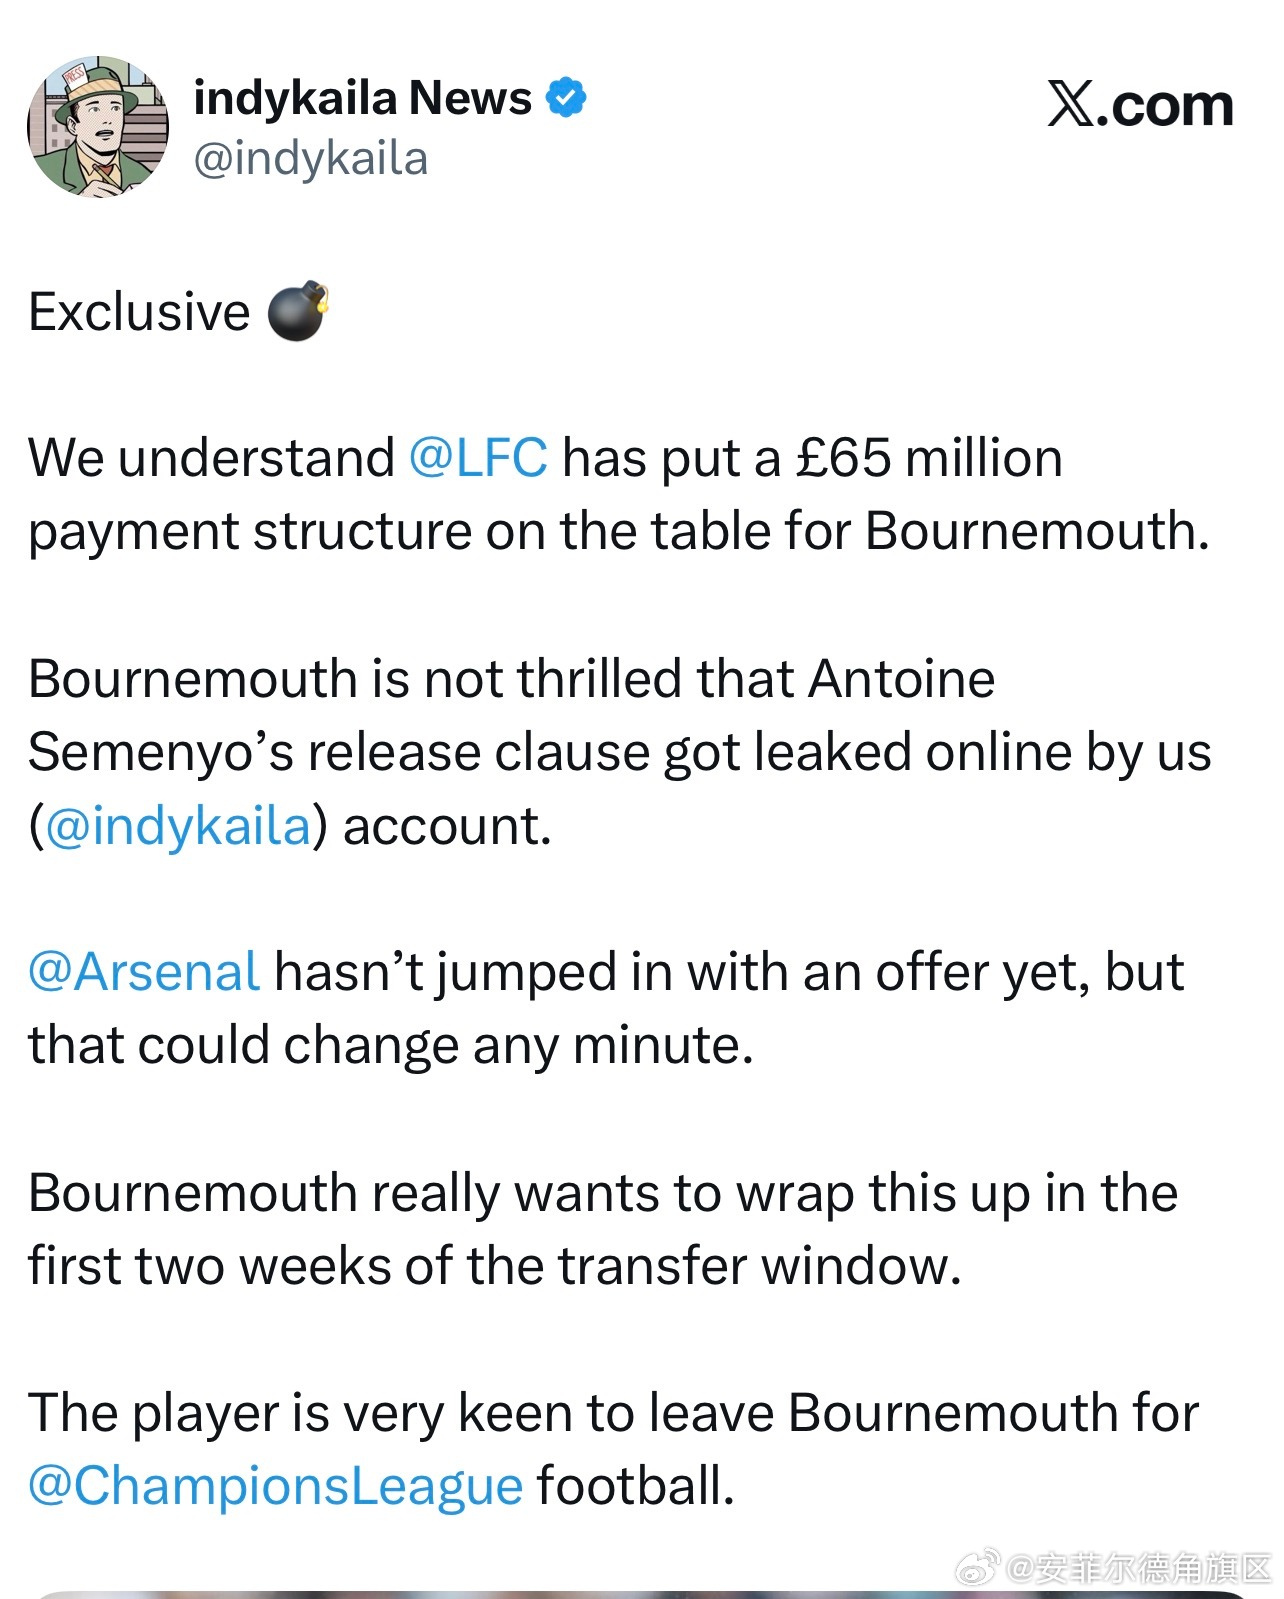This screenshot has height=1599, width=1284.
Task: Click the name "Antoine" in the tweet
Action: click(x=901, y=679)
